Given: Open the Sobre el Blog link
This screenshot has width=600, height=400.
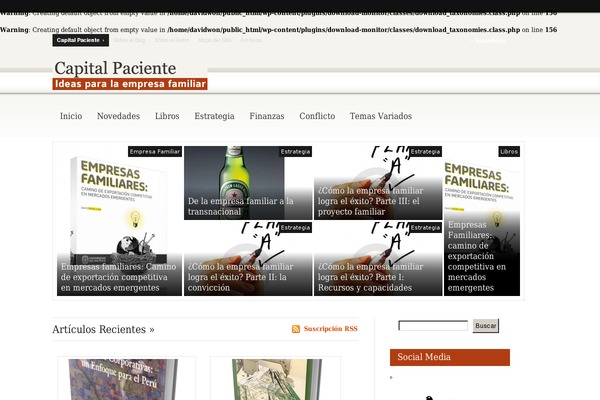Looking at the screenshot, I should [129, 40].
